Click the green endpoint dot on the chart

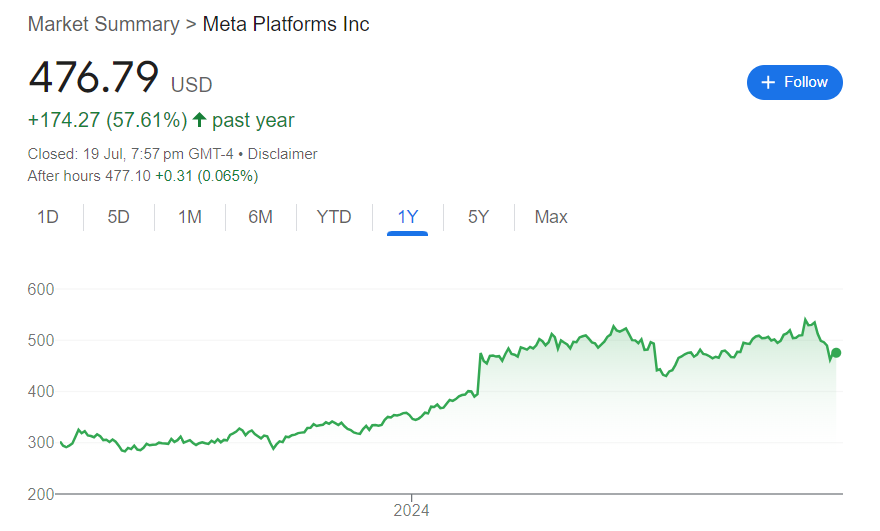[836, 352]
